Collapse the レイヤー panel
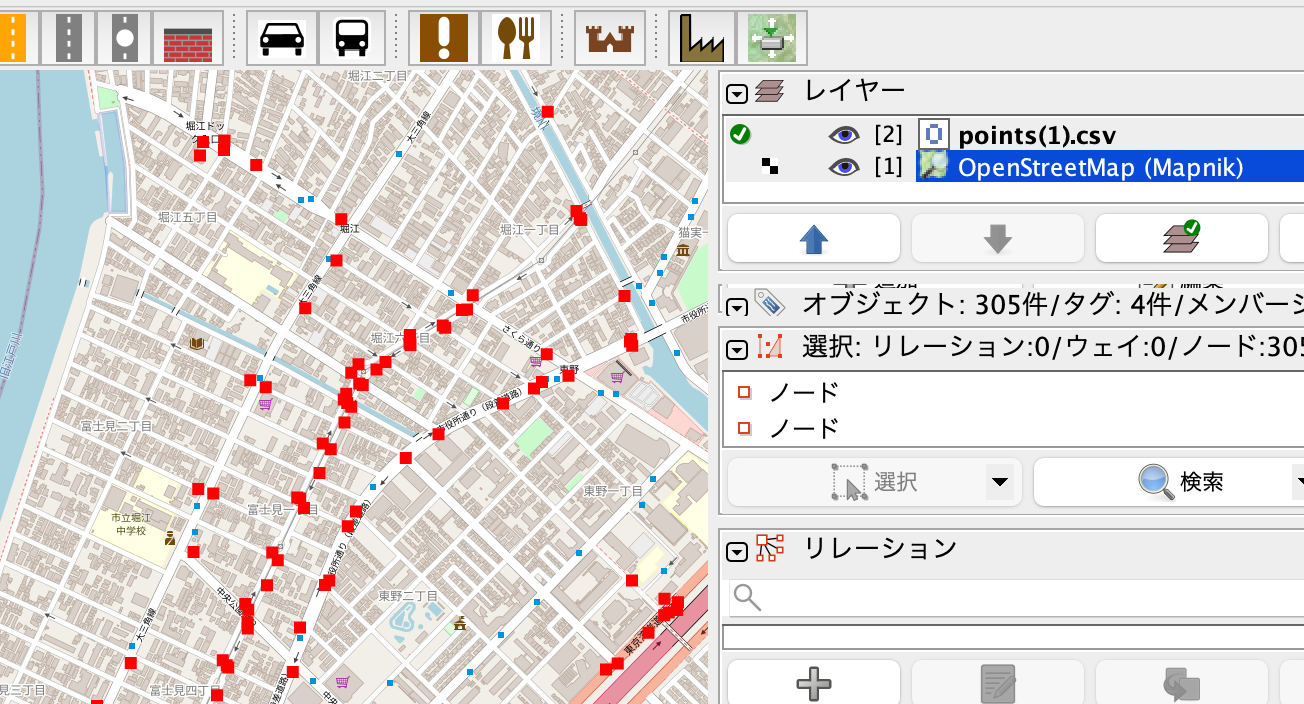This screenshot has height=704, width=1304. click(737, 93)
